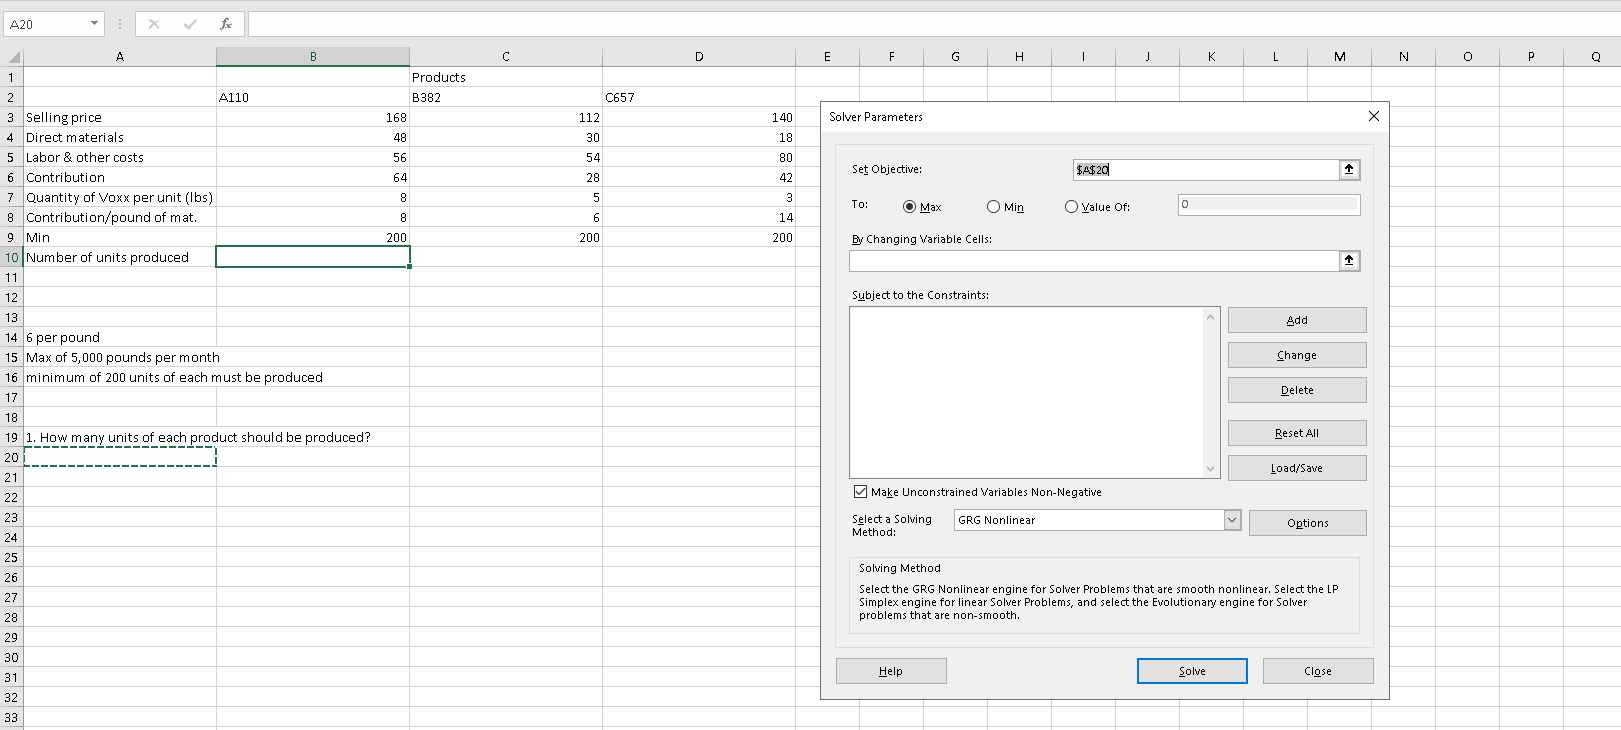Click the 'Labor & other costs' cell
This screenshot has height=730, width=1621.
pos(120,157)
